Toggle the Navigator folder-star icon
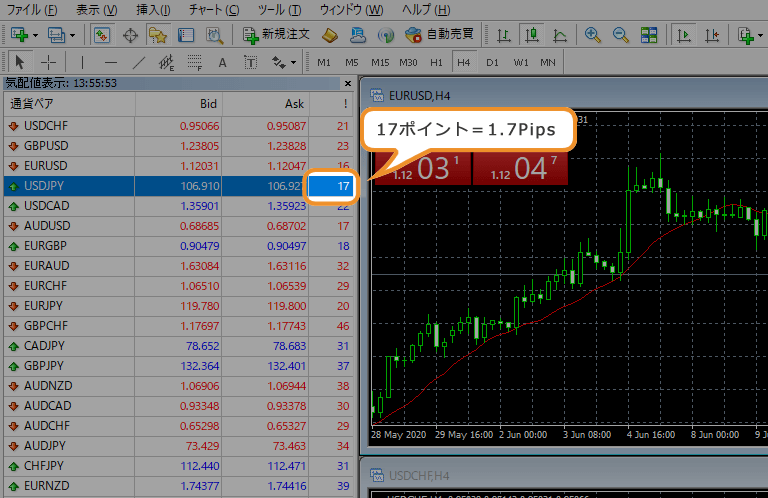The height and width of the screenshot is (498, 768). [x=157, y=35]
